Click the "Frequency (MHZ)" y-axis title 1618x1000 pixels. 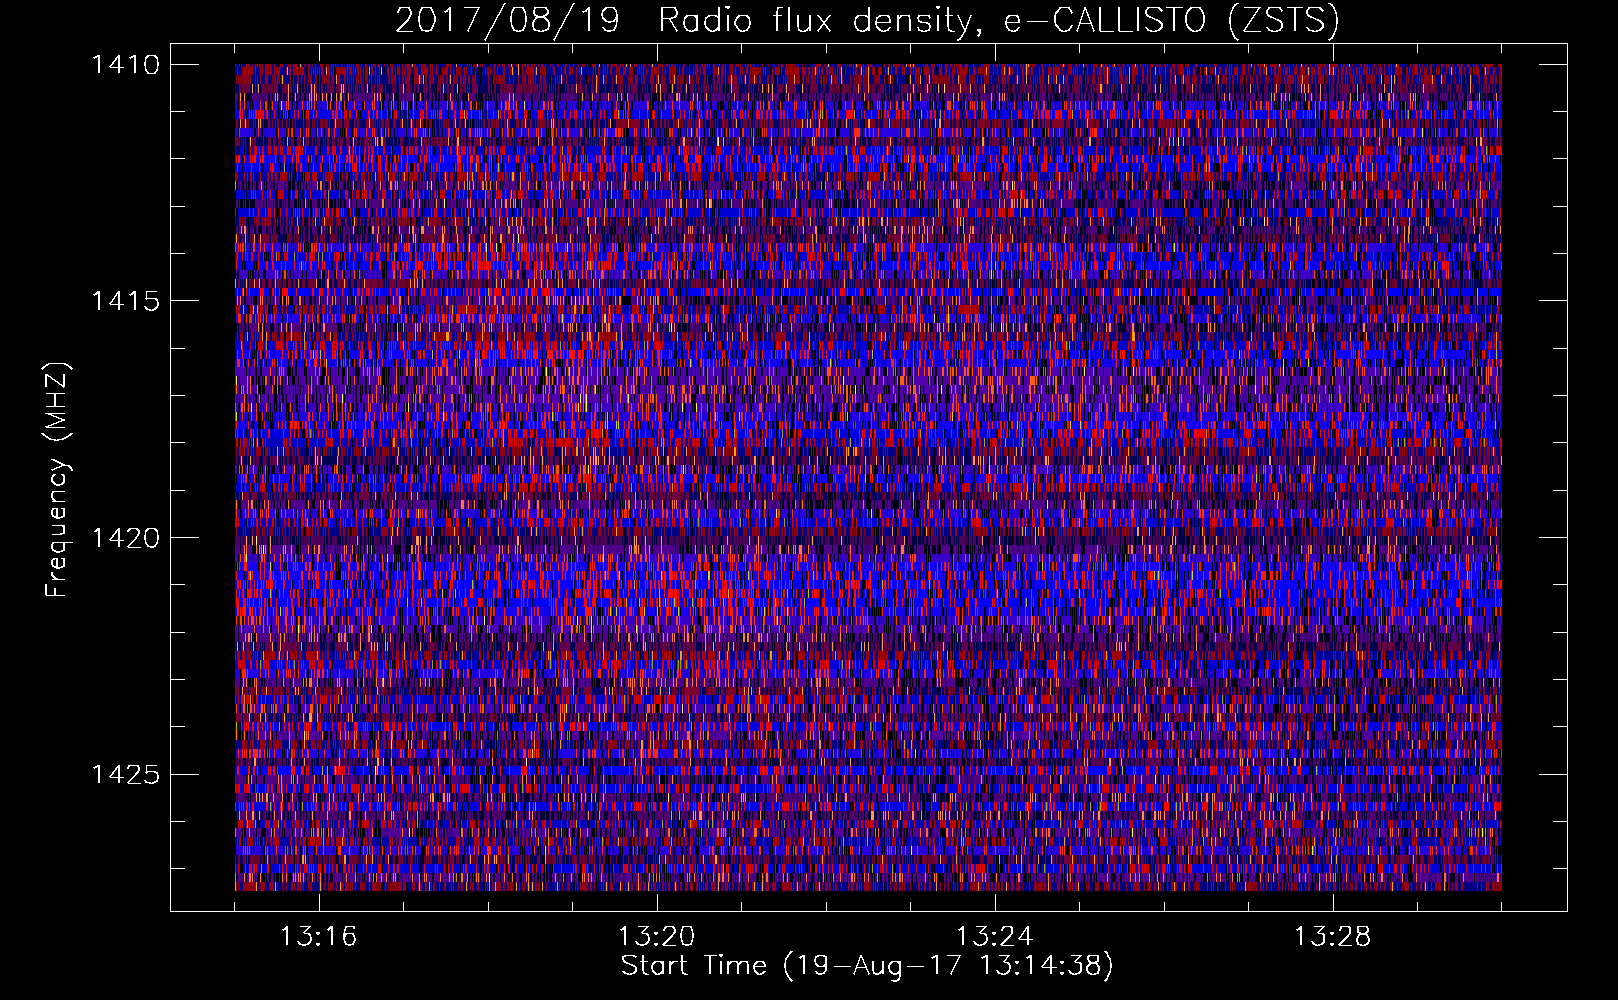pyautogui.click(x=58, y=480)
